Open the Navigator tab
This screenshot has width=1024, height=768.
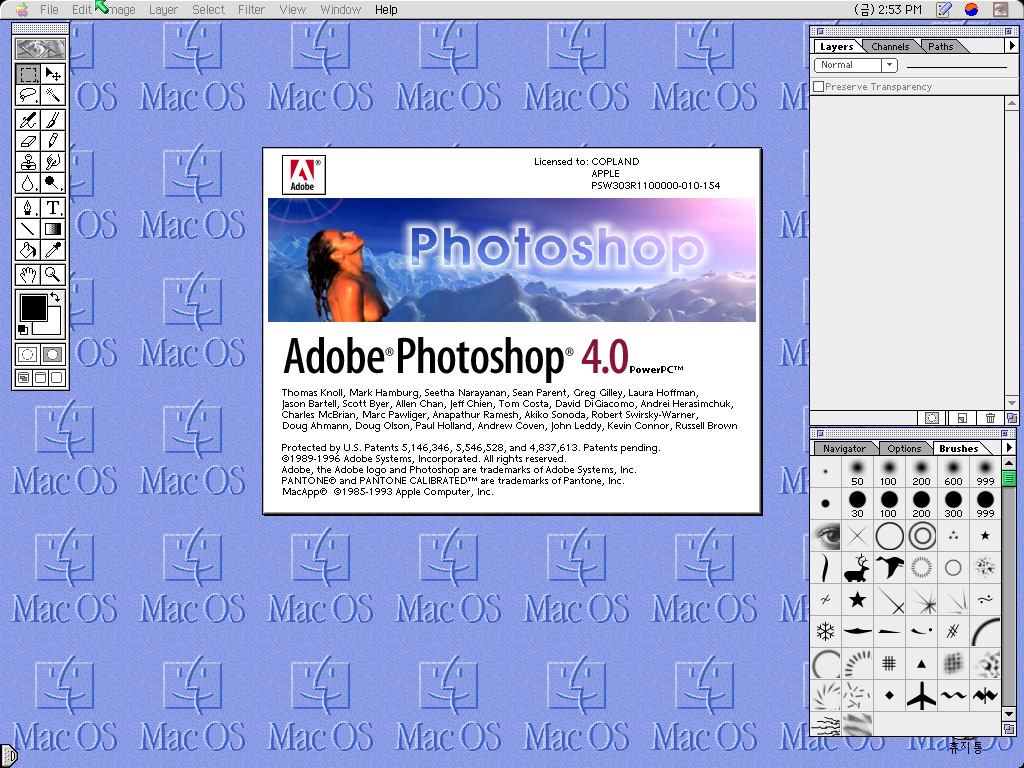[x=844, y=449]
